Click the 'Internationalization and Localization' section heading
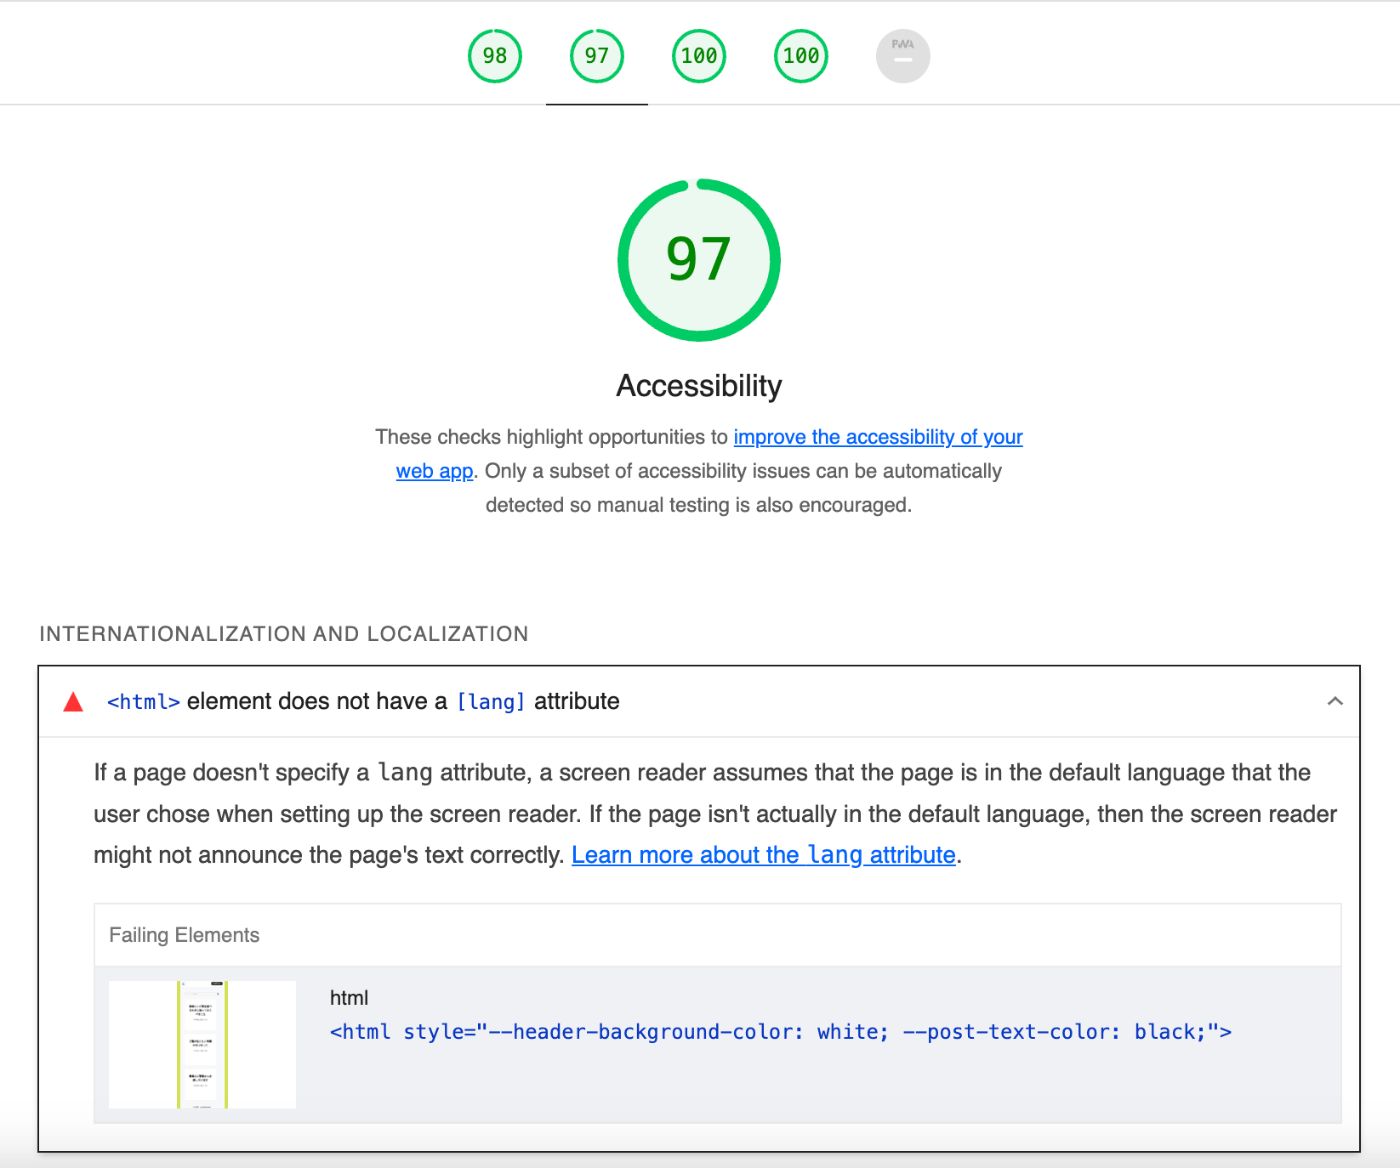 click(x=284, y=634)
